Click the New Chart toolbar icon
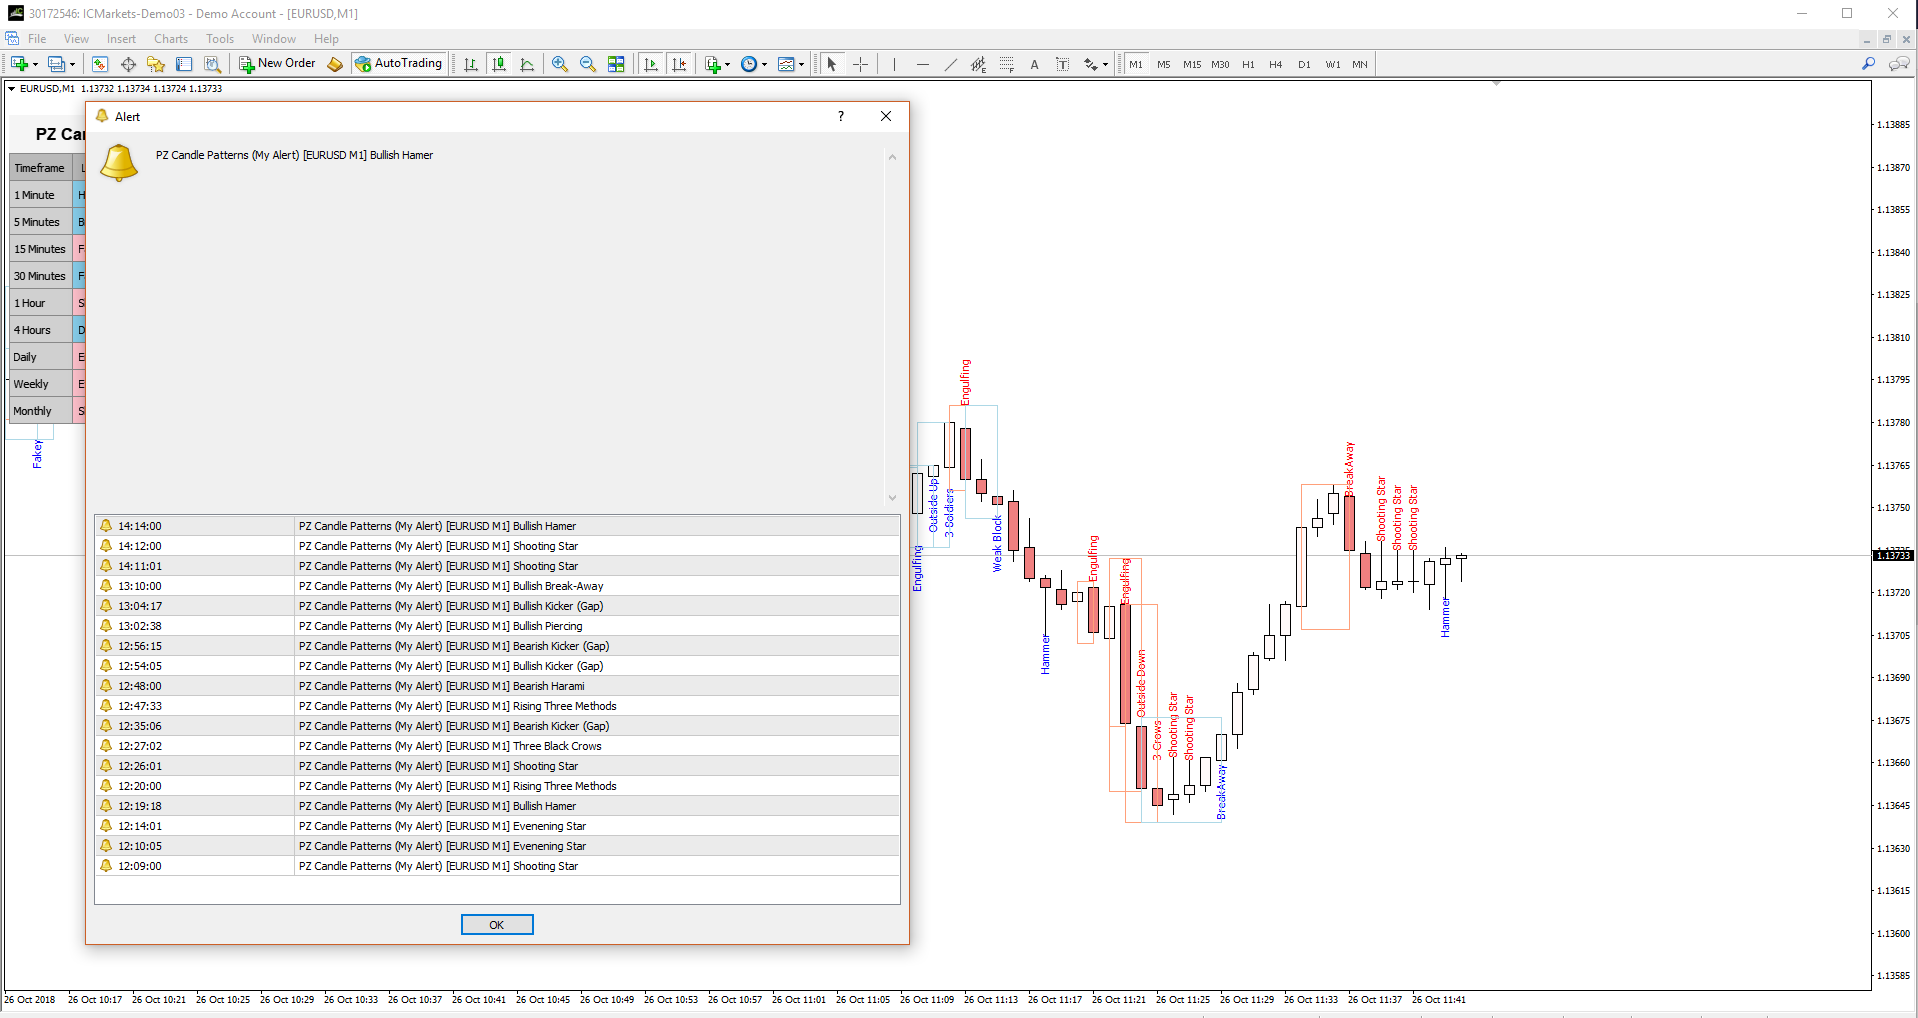Screen dimensions: 1918x1018 coord(19,64)
